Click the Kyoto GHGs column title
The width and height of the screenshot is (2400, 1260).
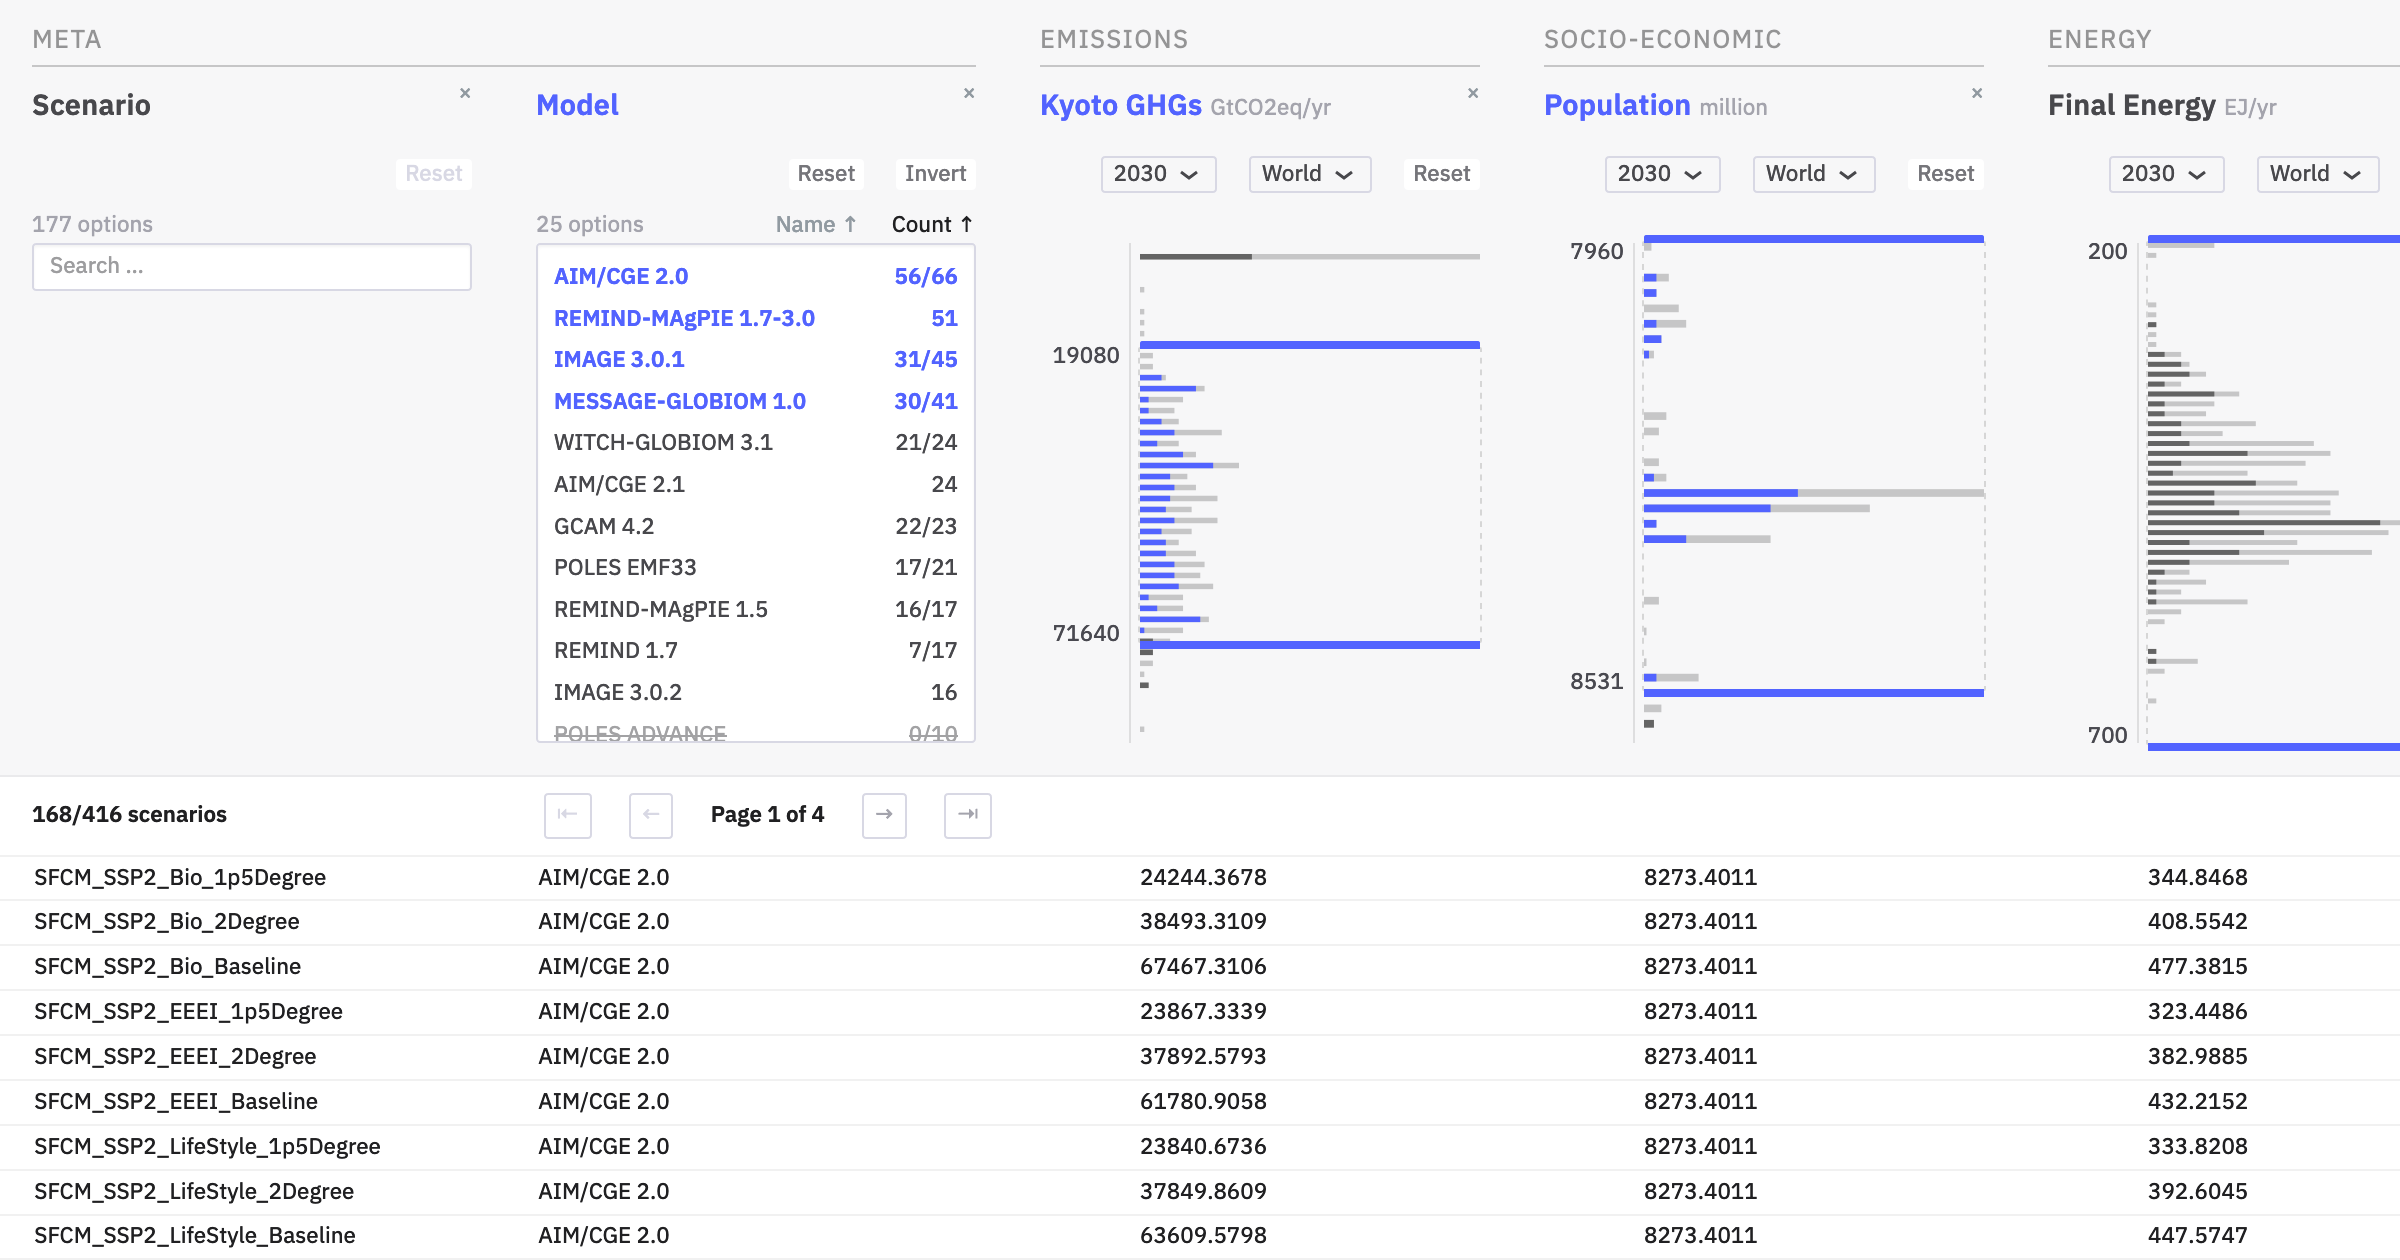[1121, 105]
